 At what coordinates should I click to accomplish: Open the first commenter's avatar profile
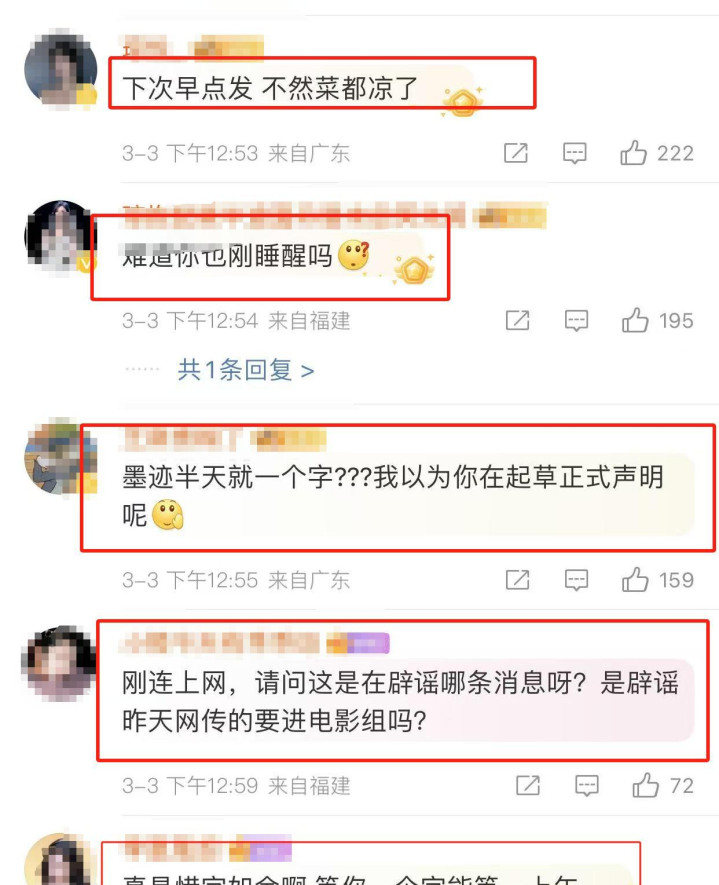[60, 69]
